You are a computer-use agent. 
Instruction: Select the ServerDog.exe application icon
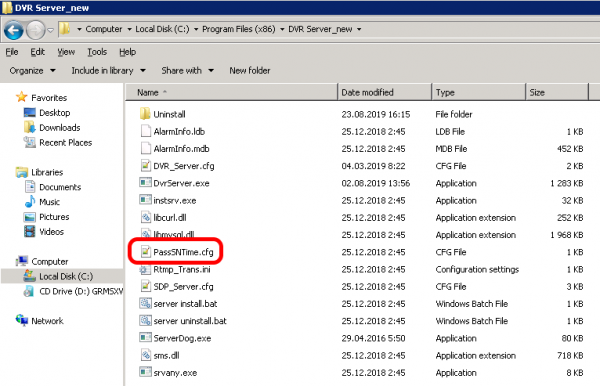pyautogui.click(x=145, y=338)
